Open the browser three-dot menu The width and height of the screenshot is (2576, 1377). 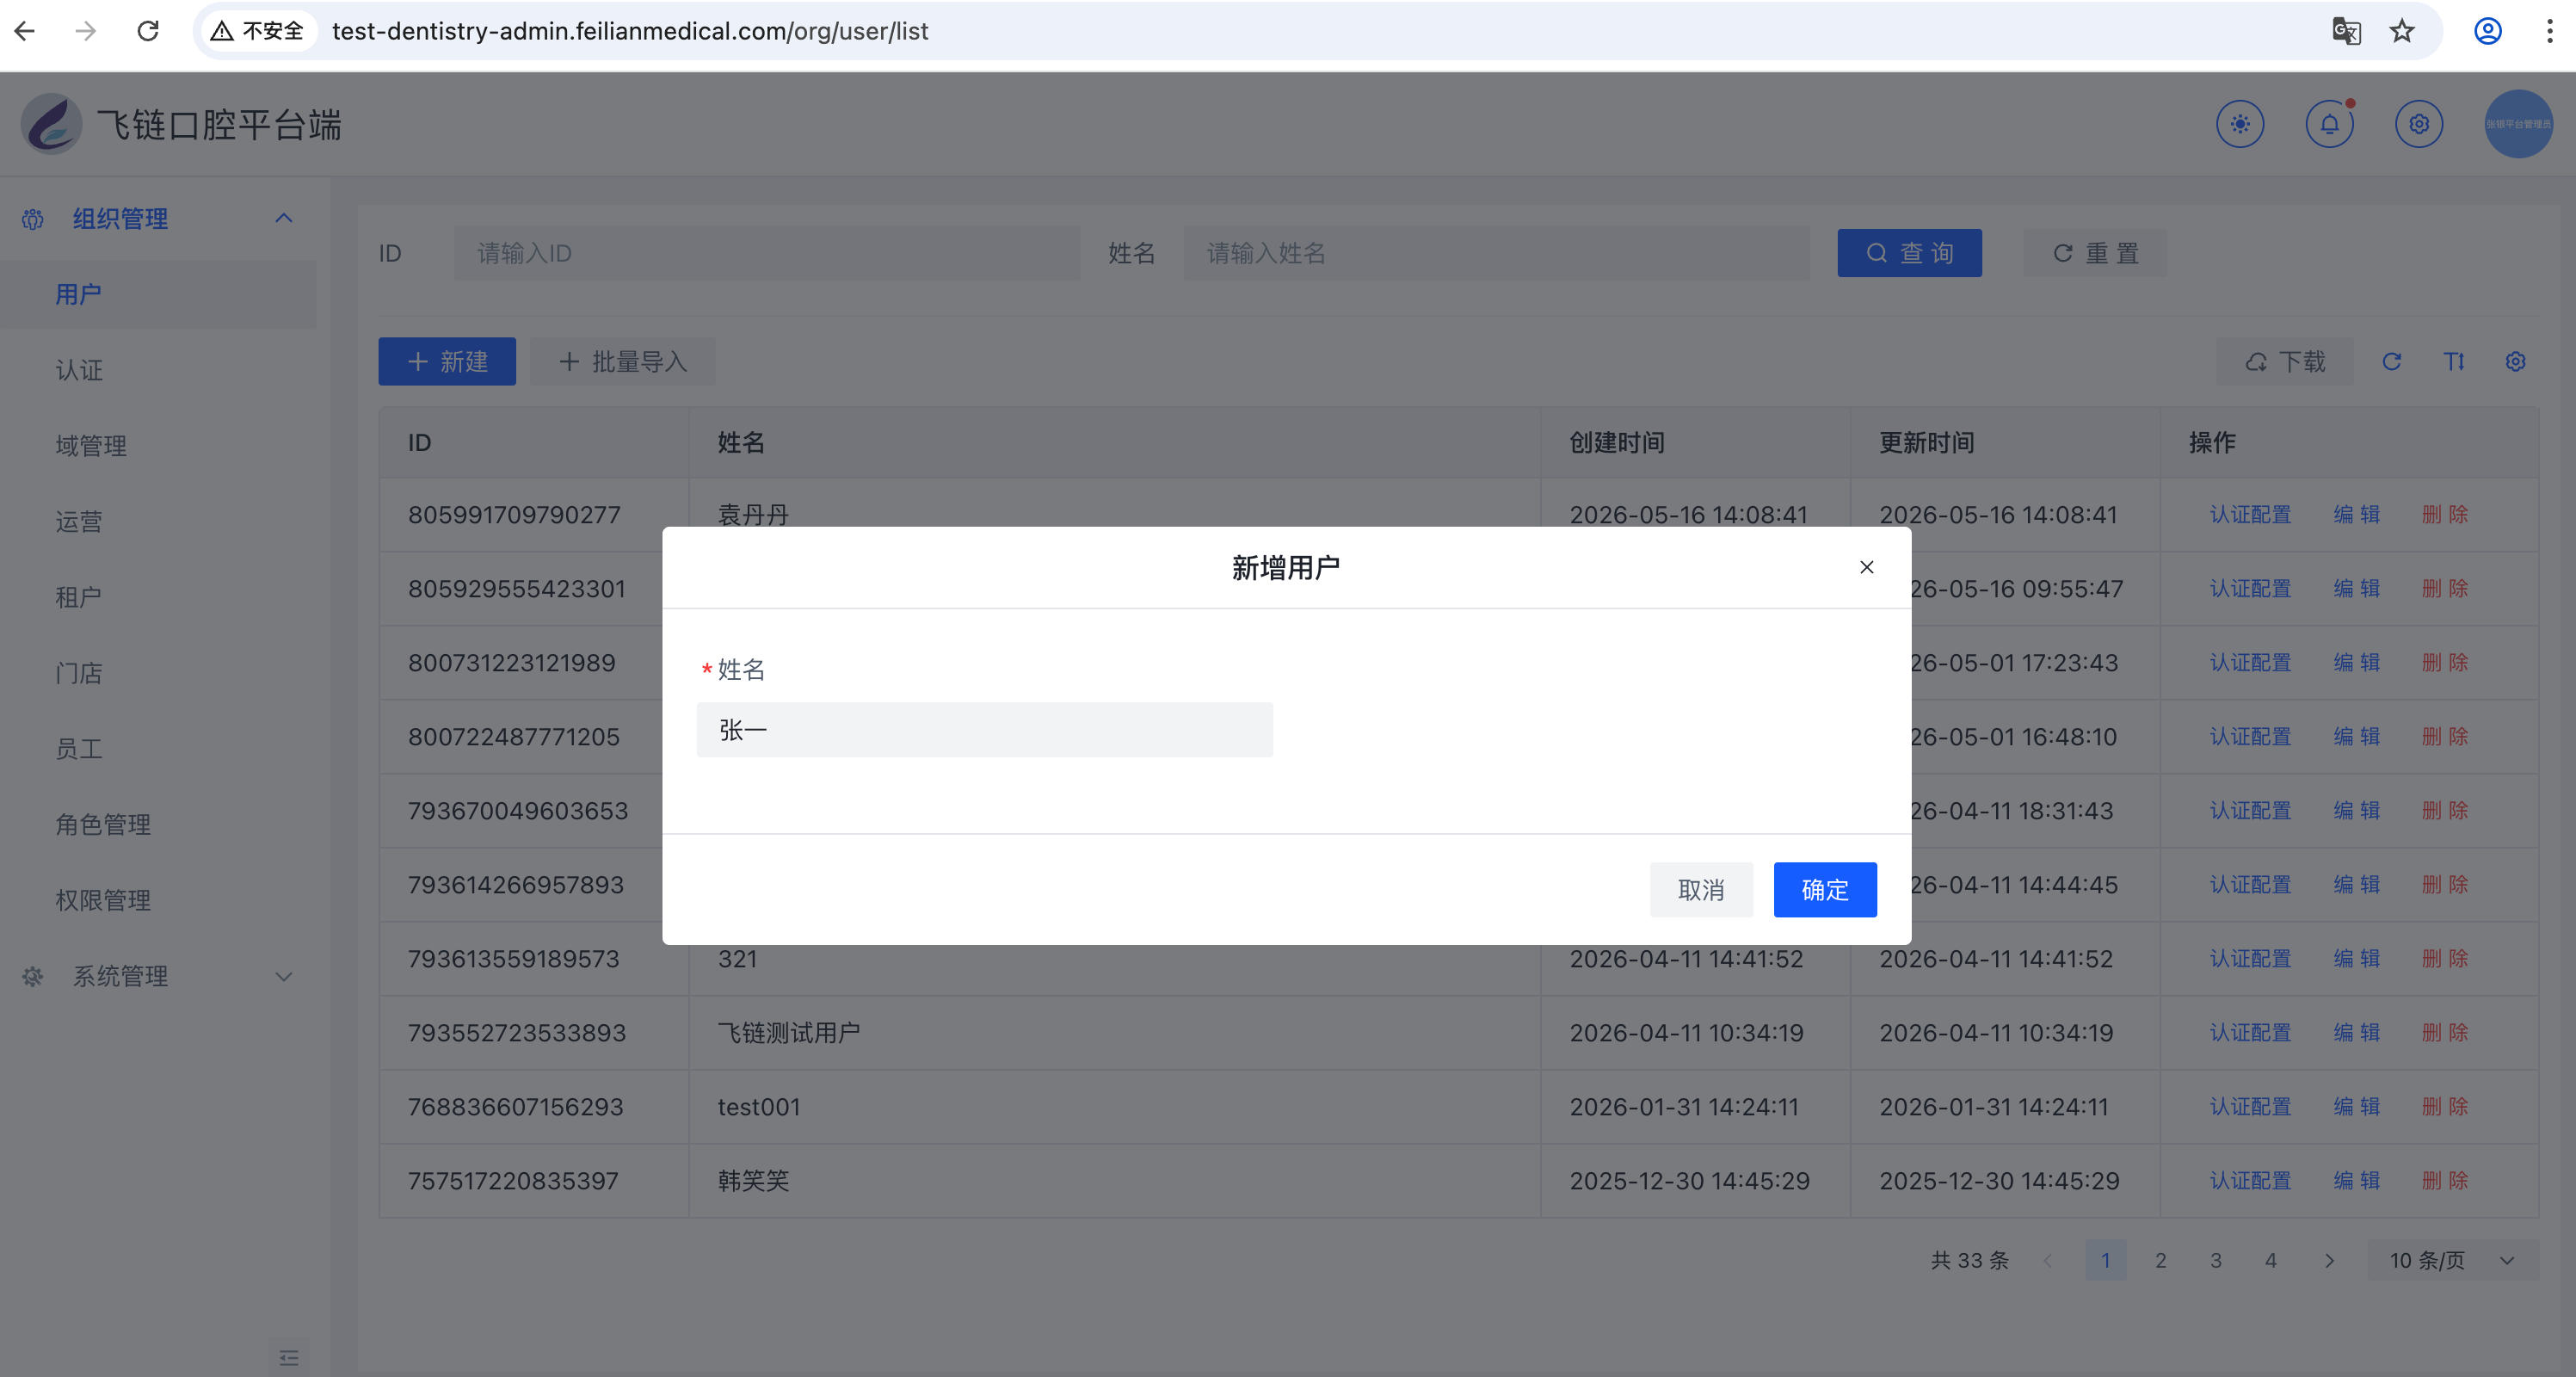2549,31
